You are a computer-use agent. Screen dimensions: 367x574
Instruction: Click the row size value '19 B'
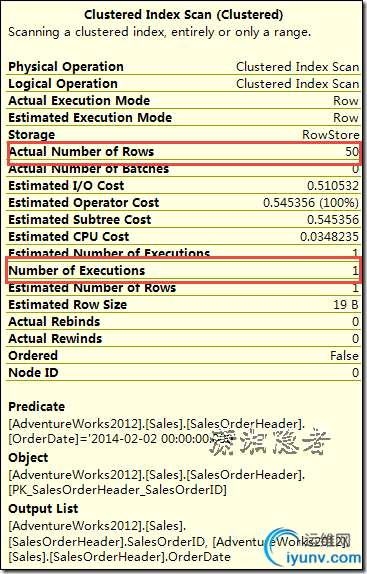tap(346, 305)
